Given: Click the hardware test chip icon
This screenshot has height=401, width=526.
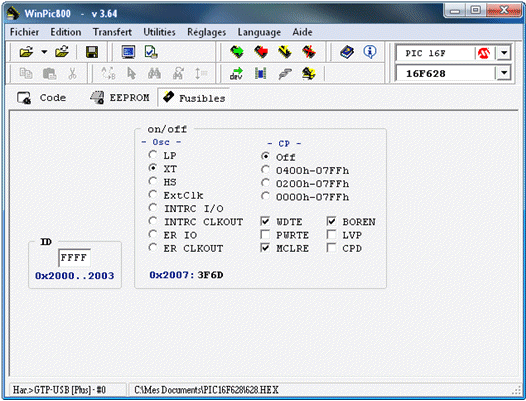Looking at the screenshot, I should tap(261, 73).
